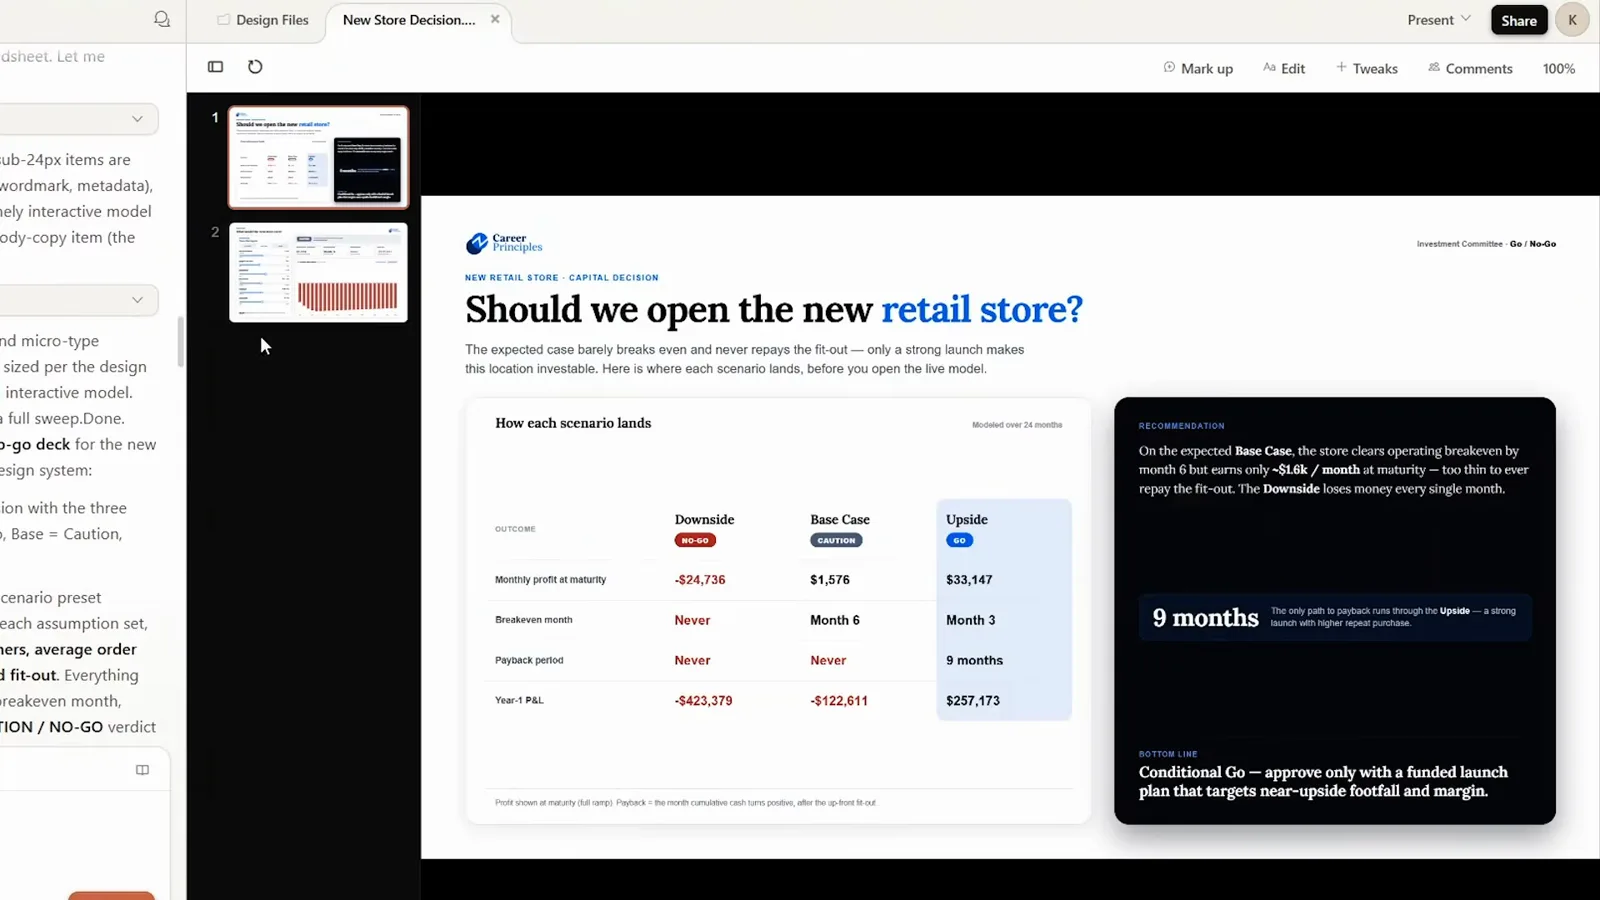Open the Edit text tool
Screen dimensions: 1600x900
tap(1284, 68)
